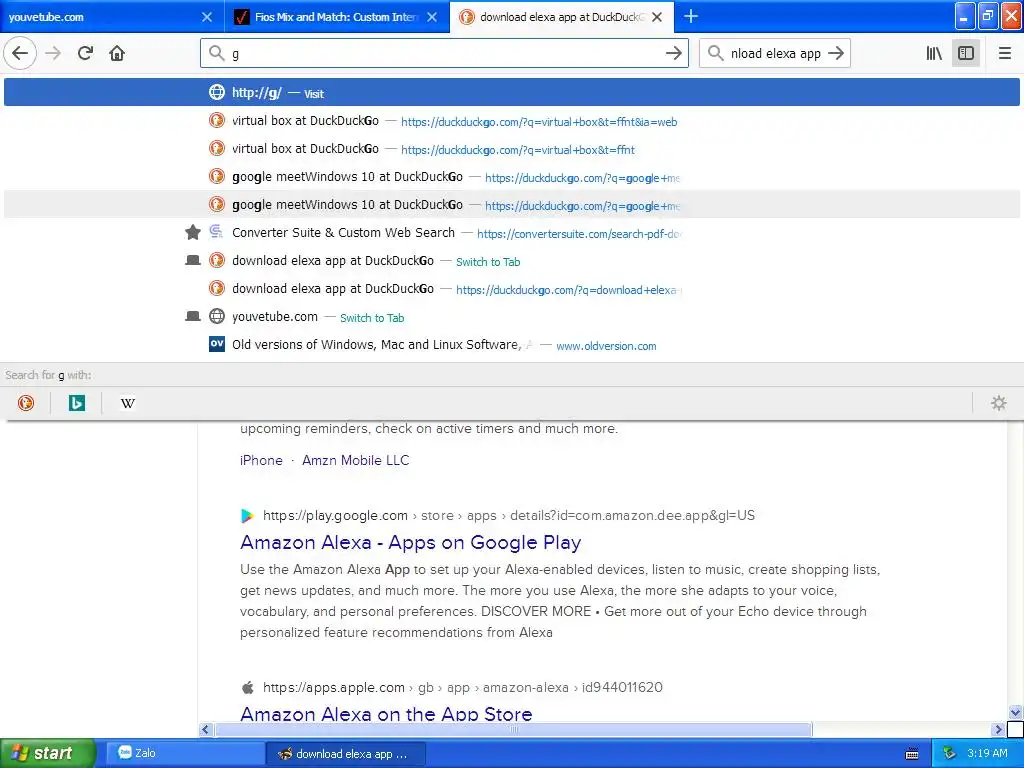Click the 3:19 AM clock
This screenshot has width=1024, height=768.
point(987,753)
